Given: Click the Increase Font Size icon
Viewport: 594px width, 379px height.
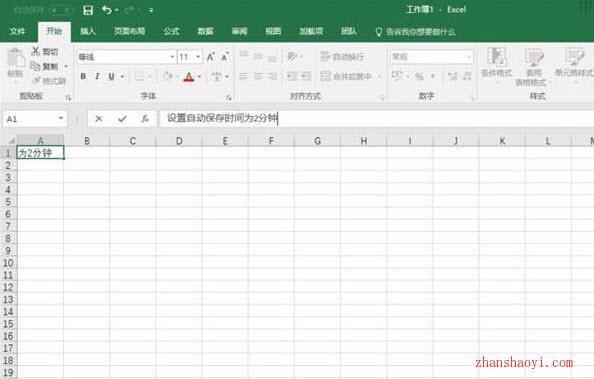Looking at the screenshot, I should [x=211, y=57].
